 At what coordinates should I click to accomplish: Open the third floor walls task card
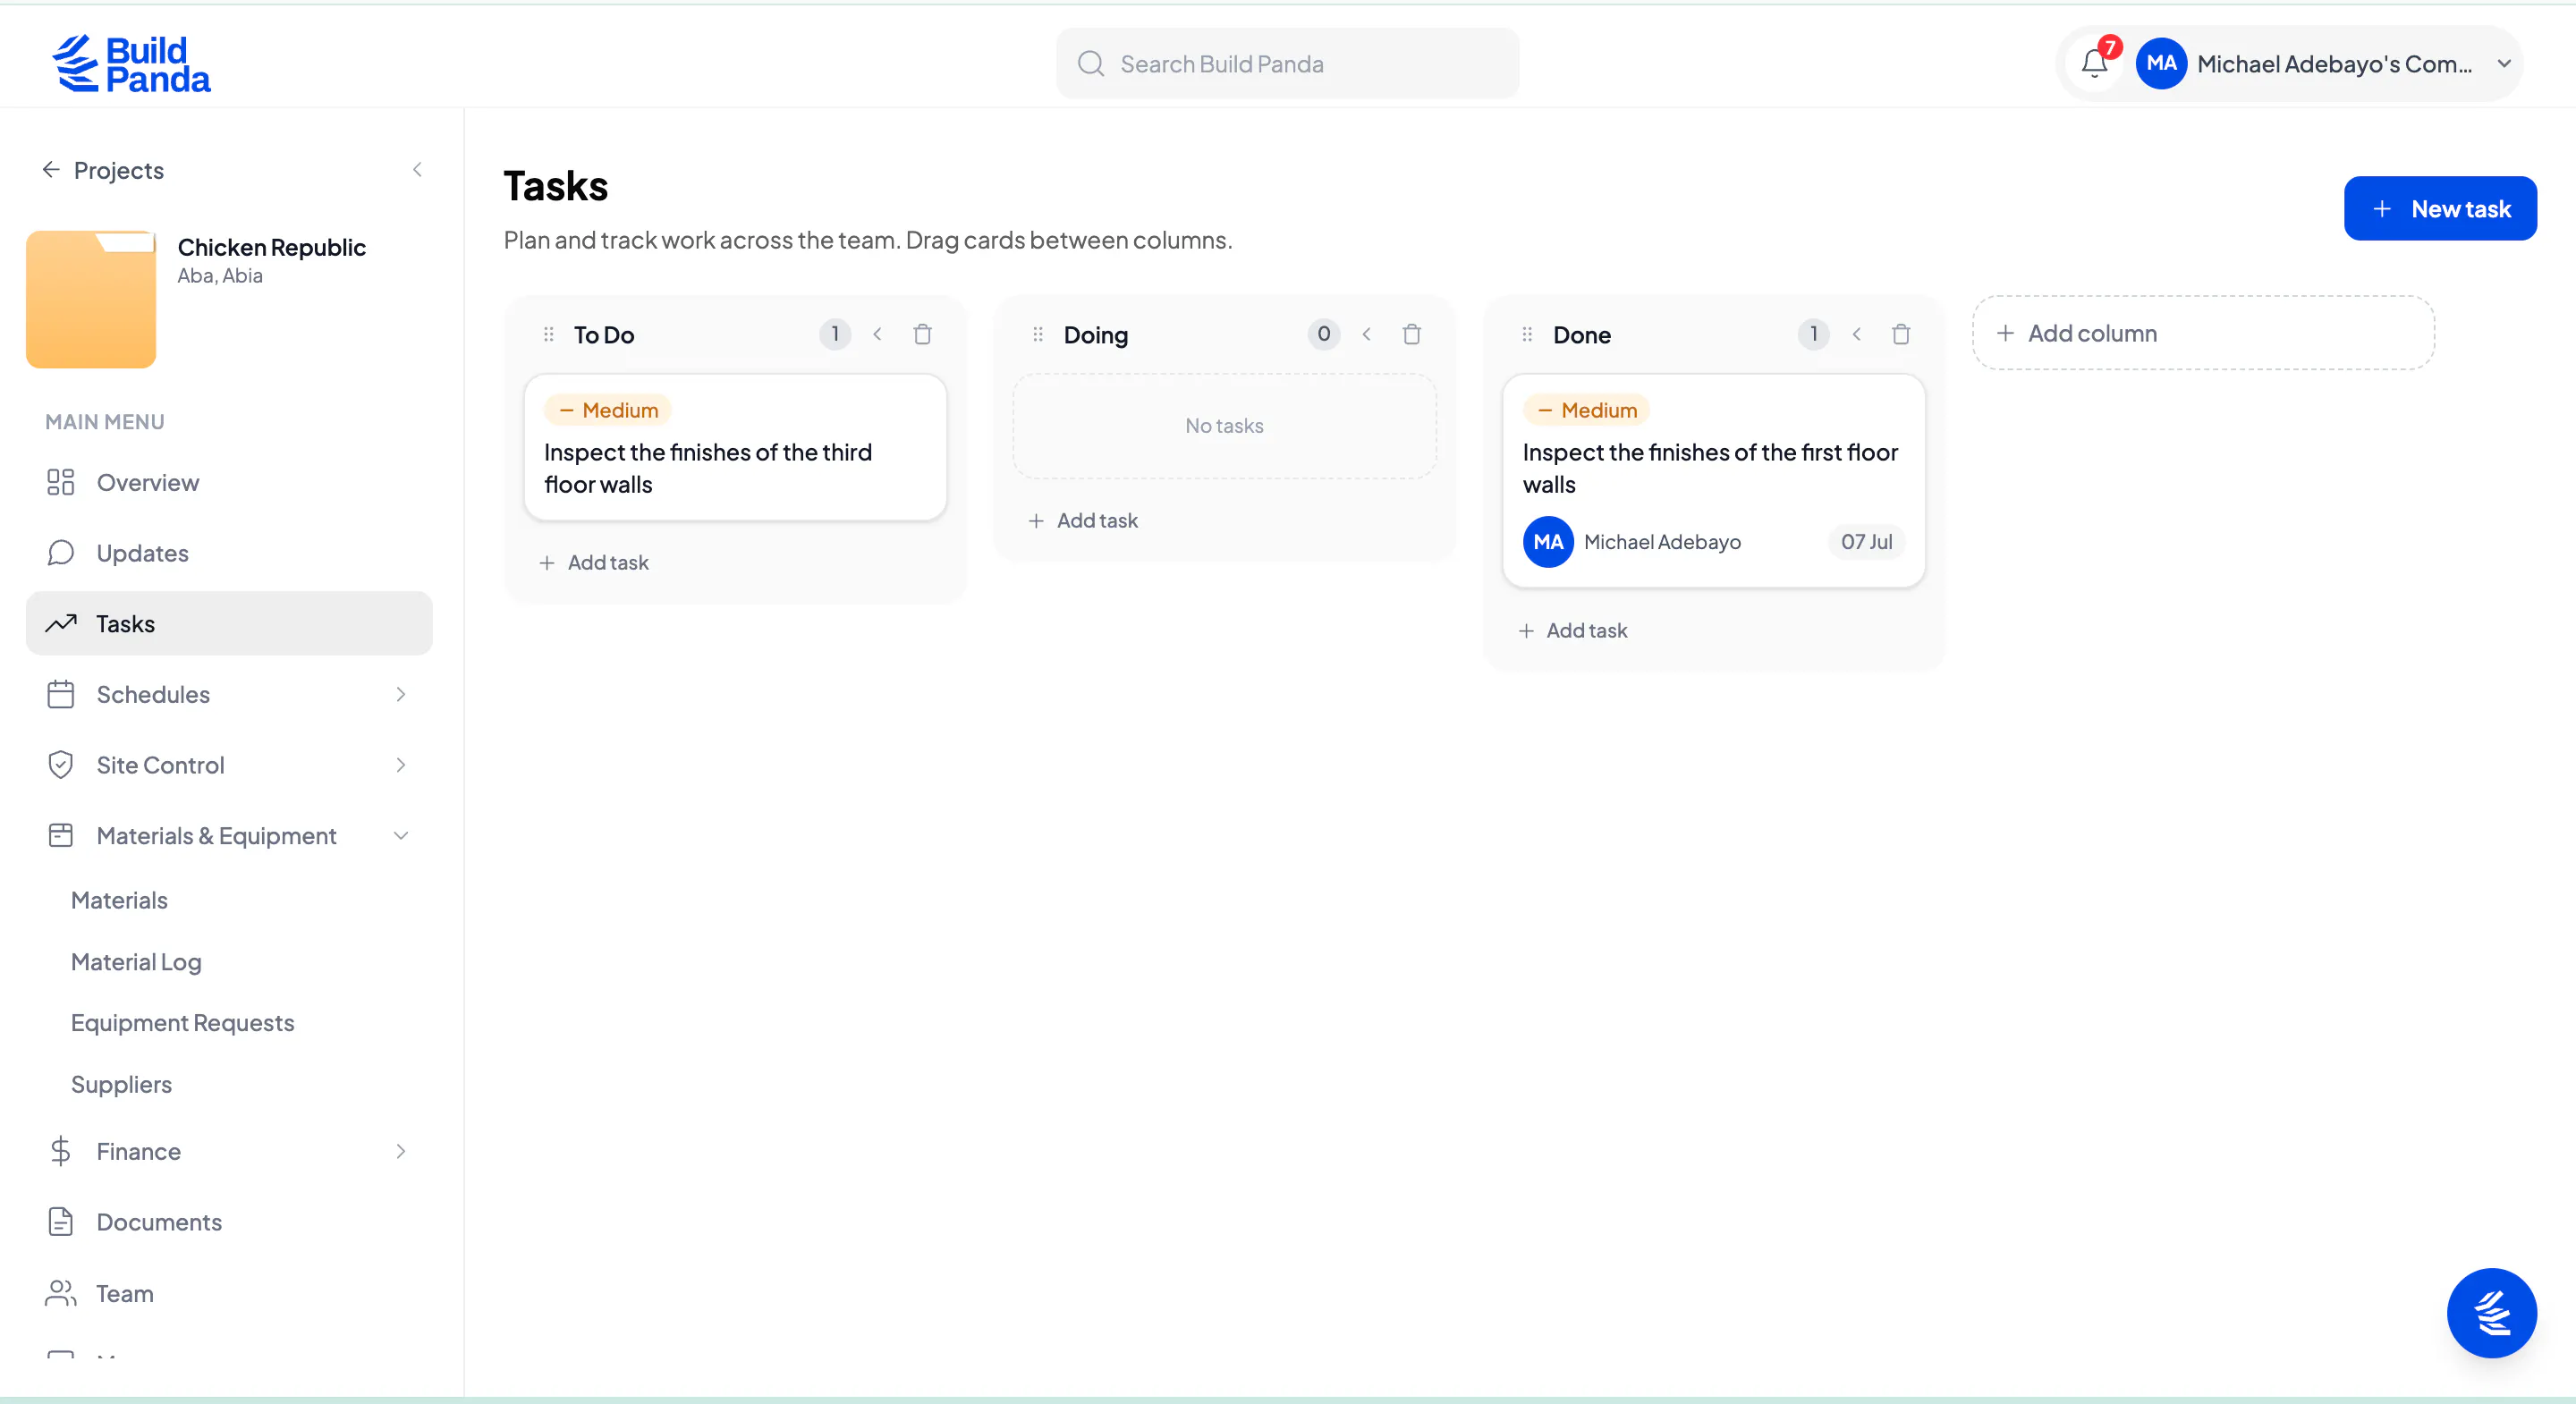click(734, 447)
